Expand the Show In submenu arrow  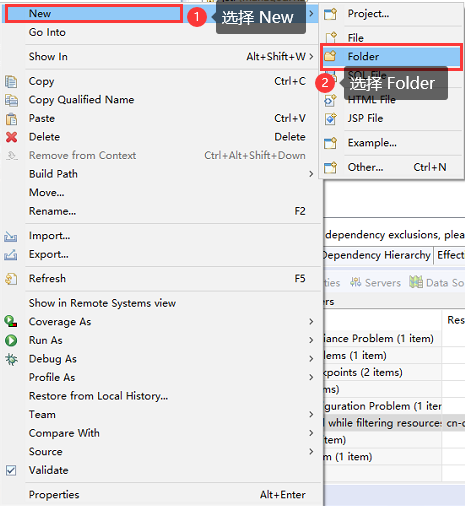tap(311, 57)
